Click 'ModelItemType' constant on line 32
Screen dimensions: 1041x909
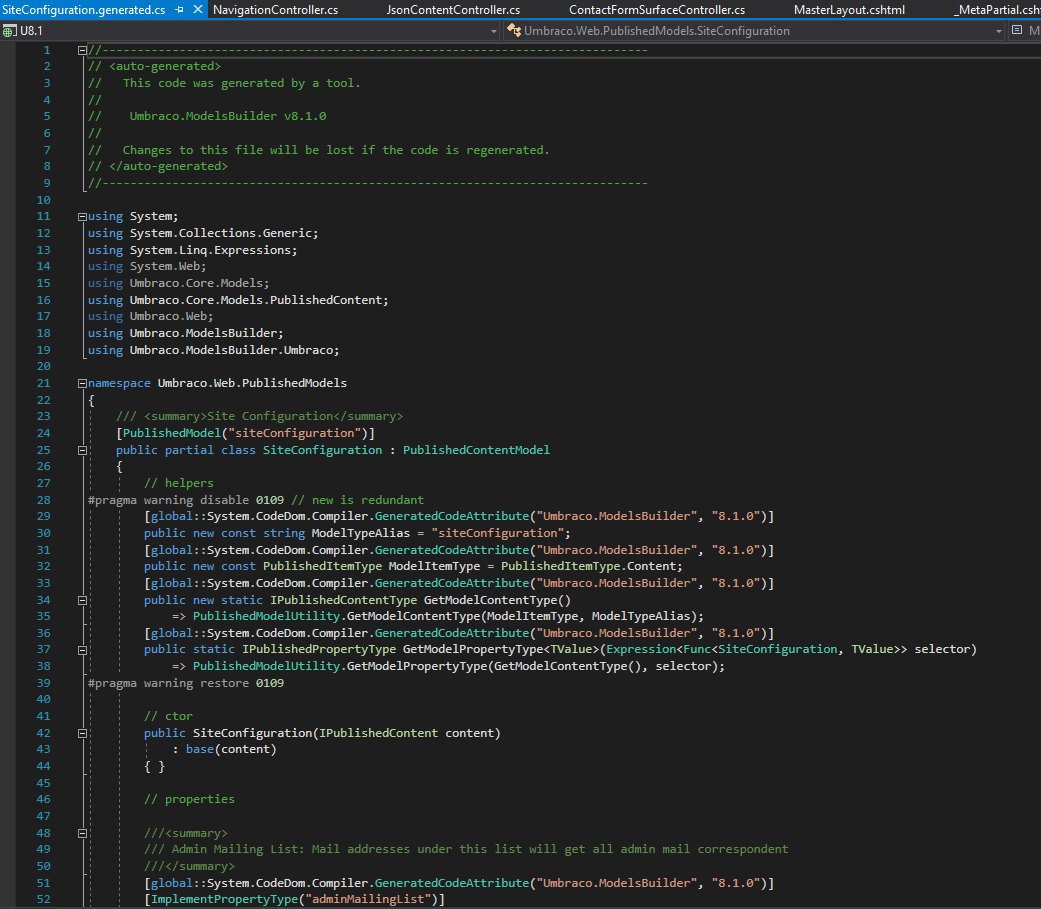click(x=434, y=566)
